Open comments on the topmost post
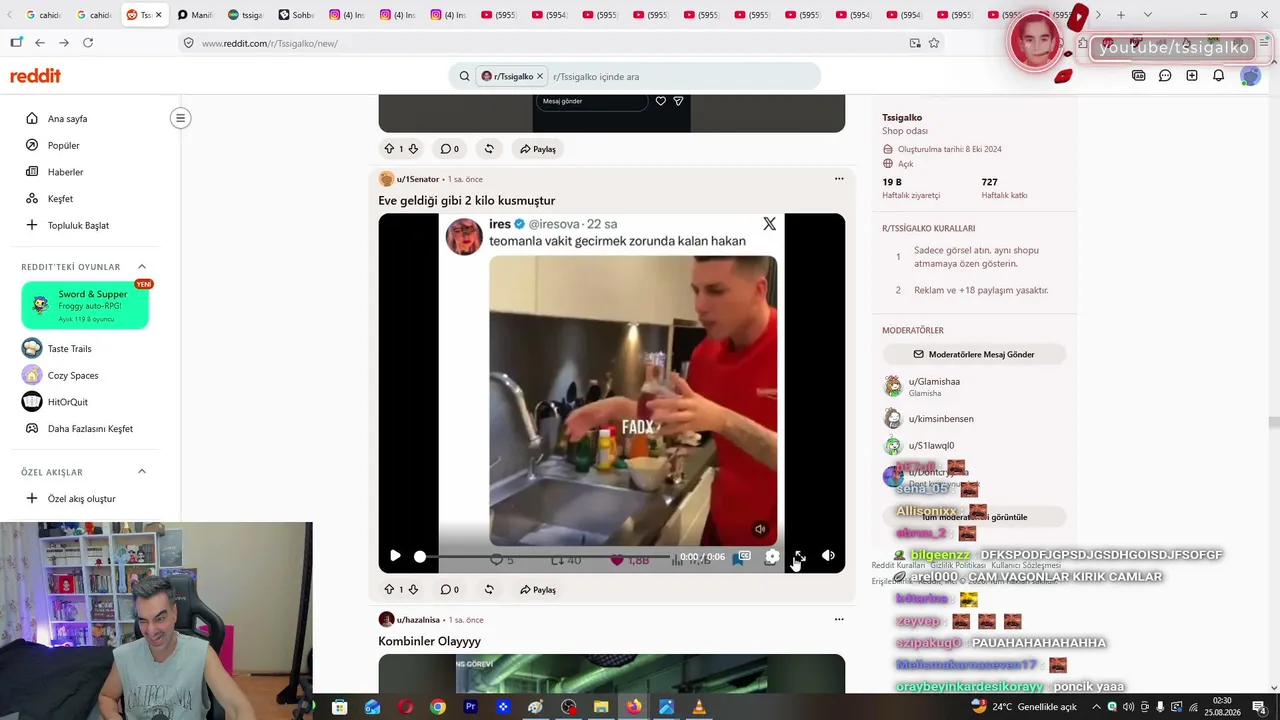The height and width of the screenshot is (720, 1280). (x=450, y=149)
